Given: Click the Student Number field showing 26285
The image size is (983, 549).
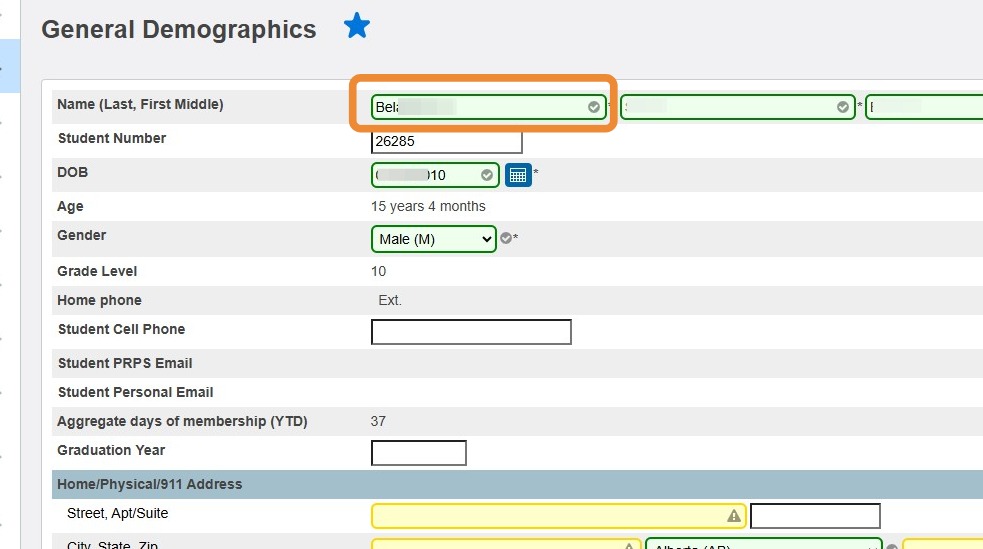Looking at the screenshot, I should [x=446, y=141].
